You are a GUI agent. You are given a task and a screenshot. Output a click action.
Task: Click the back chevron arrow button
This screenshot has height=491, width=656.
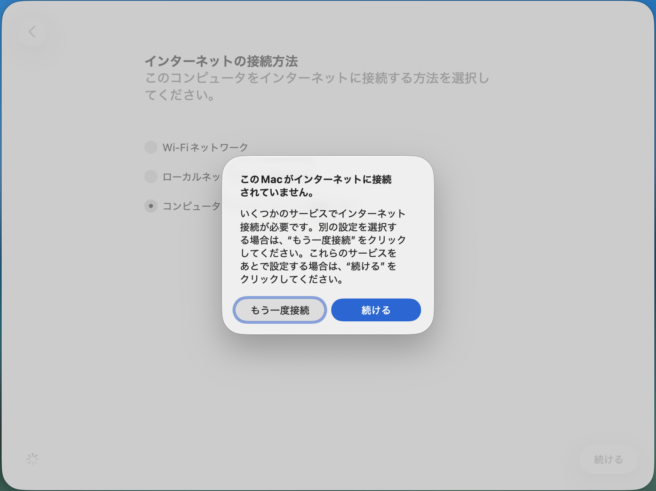32,32
